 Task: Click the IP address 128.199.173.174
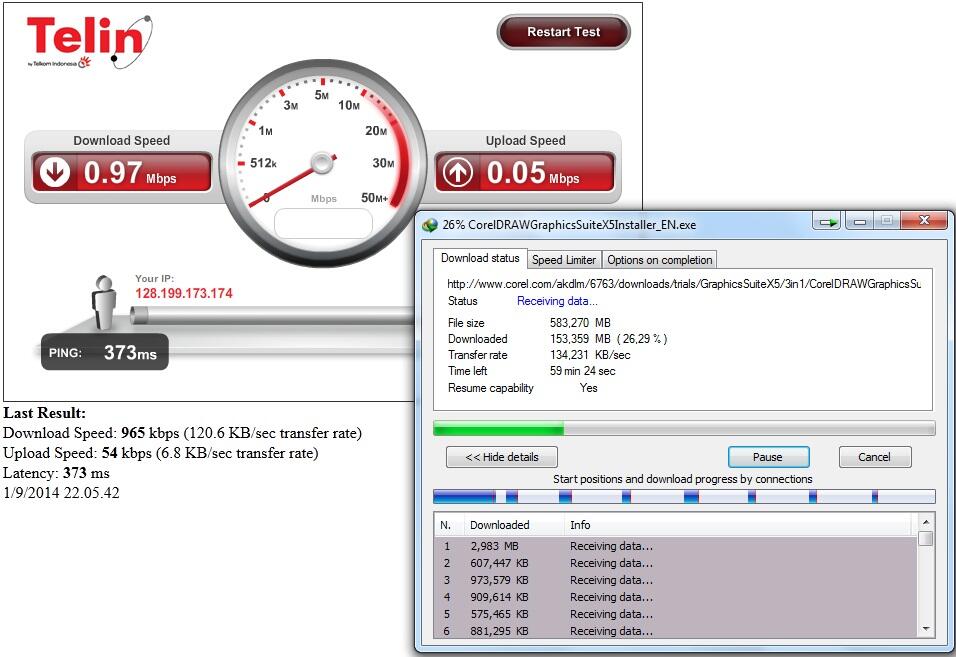(184, 293)
